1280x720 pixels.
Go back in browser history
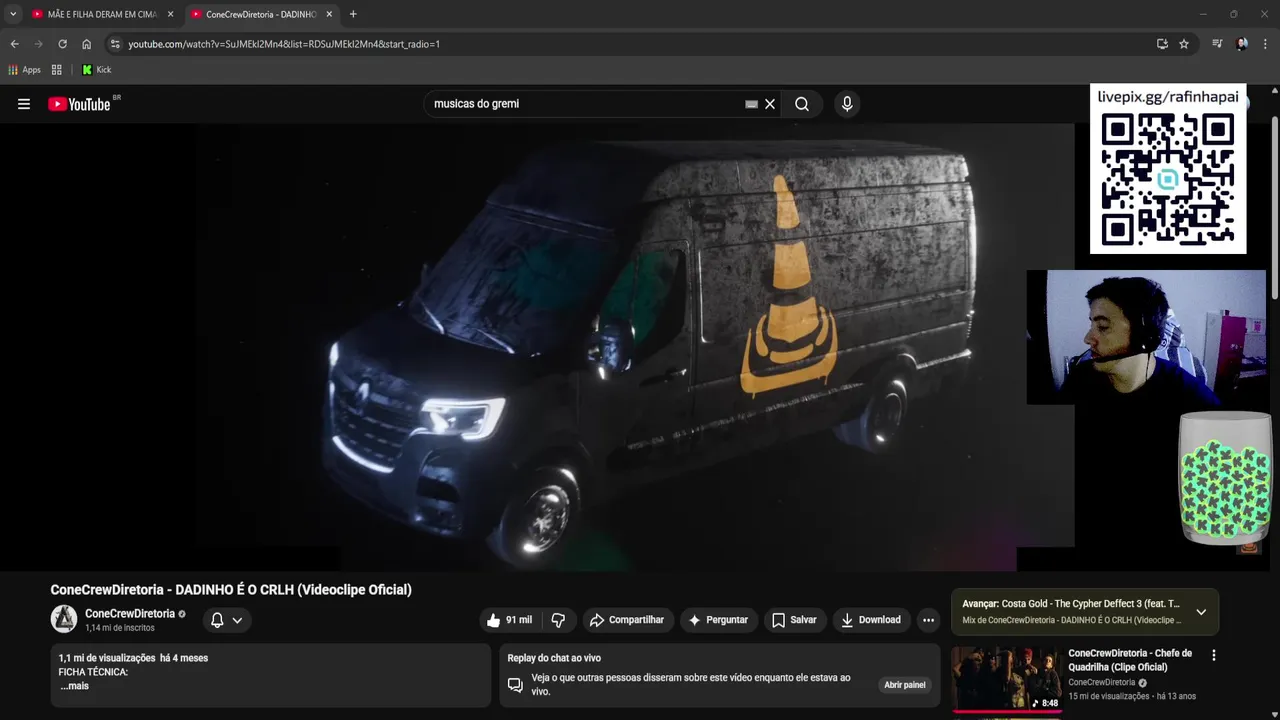coord(14,44)
